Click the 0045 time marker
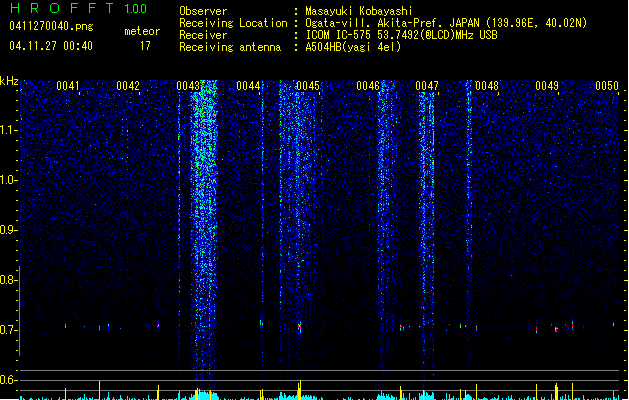Screen dimensions: 629x400 coord(308,86)
